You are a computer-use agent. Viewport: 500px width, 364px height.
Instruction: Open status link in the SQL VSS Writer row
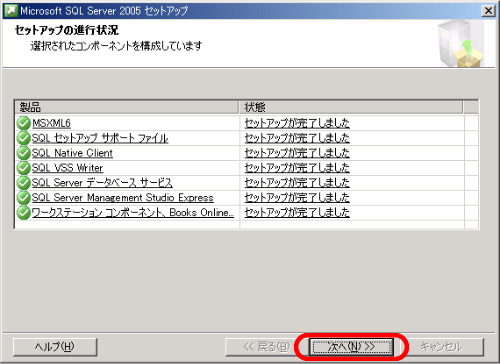click(x=297, y=168)
